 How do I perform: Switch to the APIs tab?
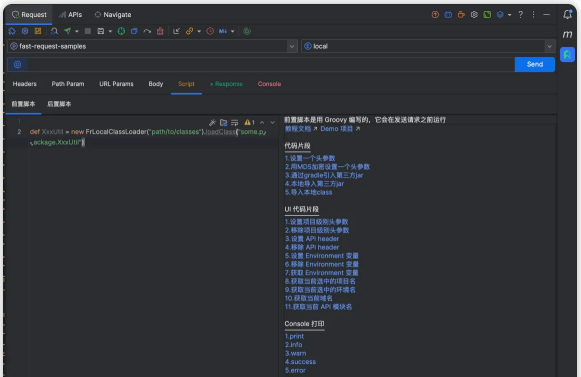70,14
